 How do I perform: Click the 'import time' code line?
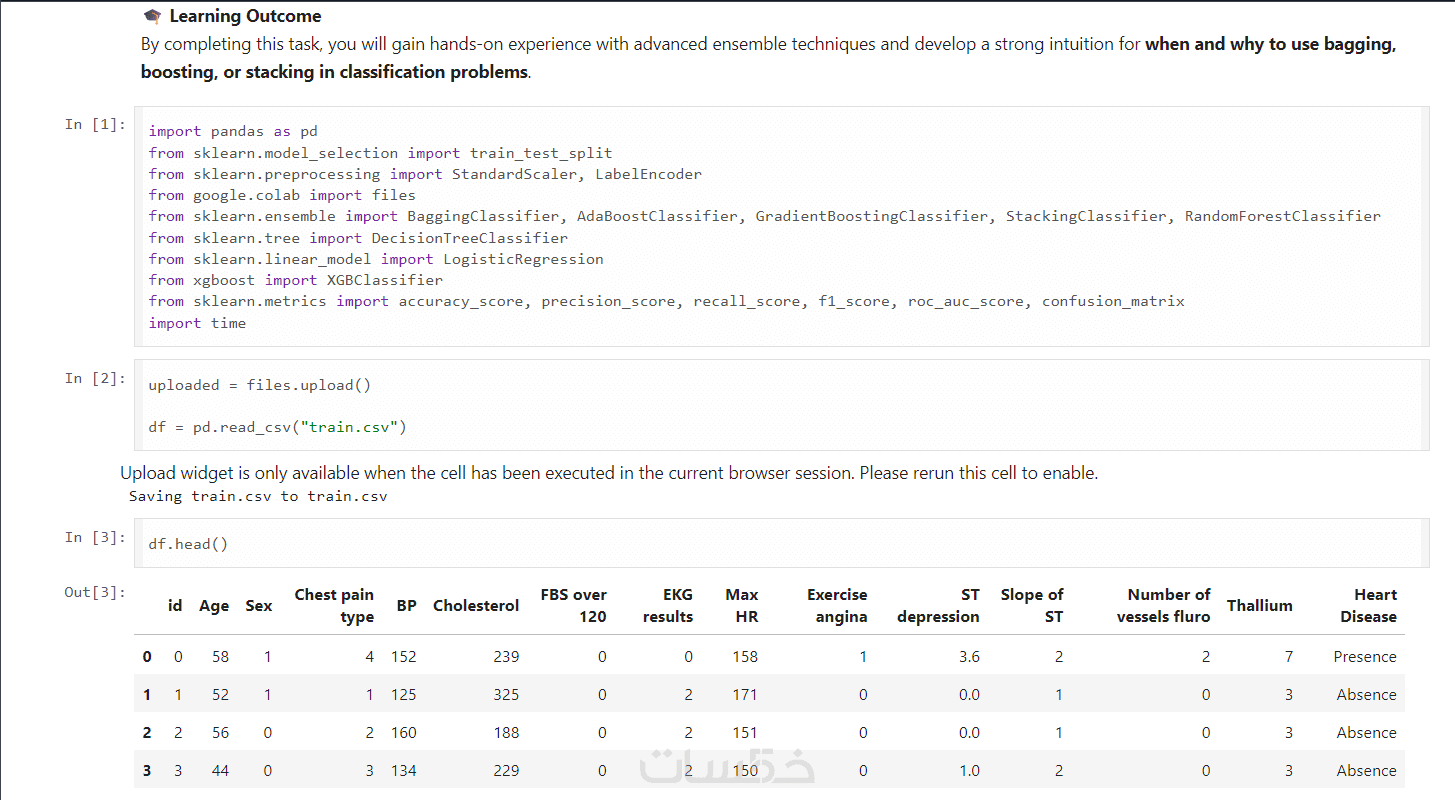pyautogui.click(x=197, y=323)
